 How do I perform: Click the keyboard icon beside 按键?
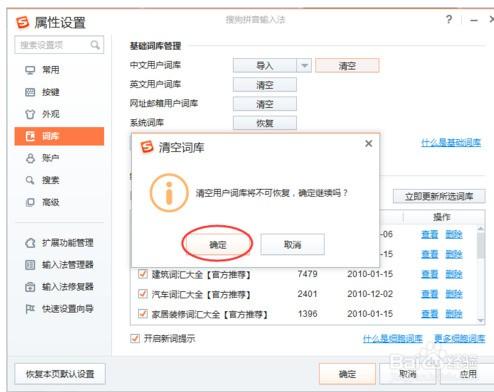click(30, 92)
